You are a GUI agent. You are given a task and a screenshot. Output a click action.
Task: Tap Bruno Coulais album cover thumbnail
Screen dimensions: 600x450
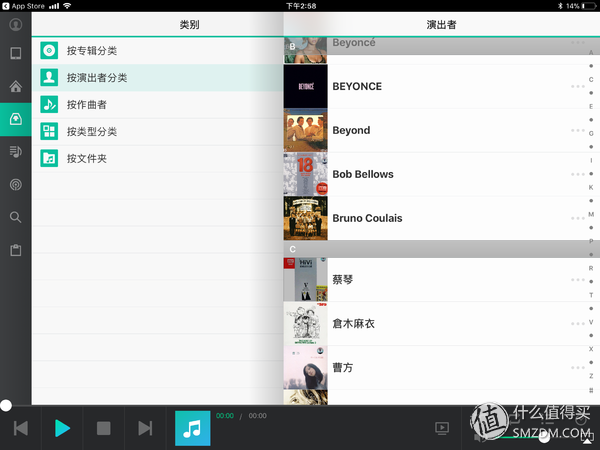coord(305,218)
